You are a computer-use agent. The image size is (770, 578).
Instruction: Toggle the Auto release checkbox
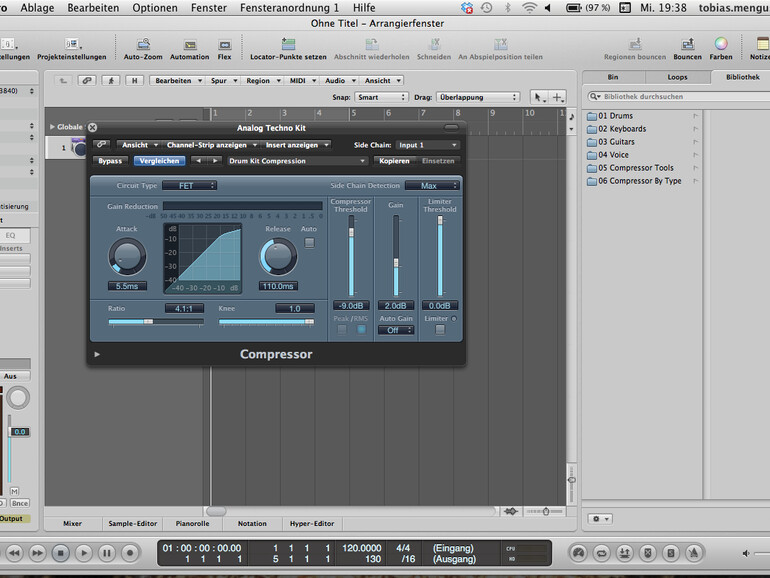tap(309, 242)
